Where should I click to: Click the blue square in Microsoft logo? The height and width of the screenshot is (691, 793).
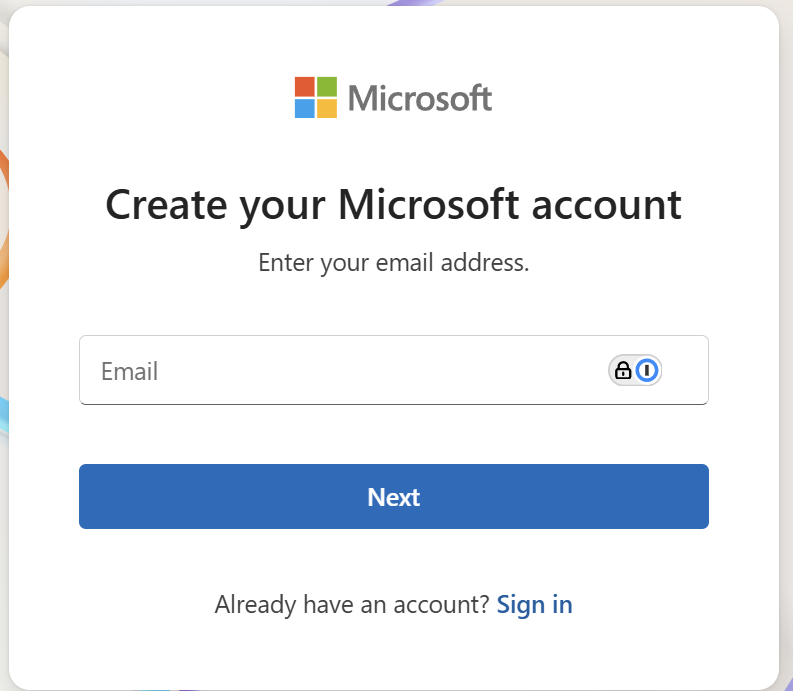[305, 108]
